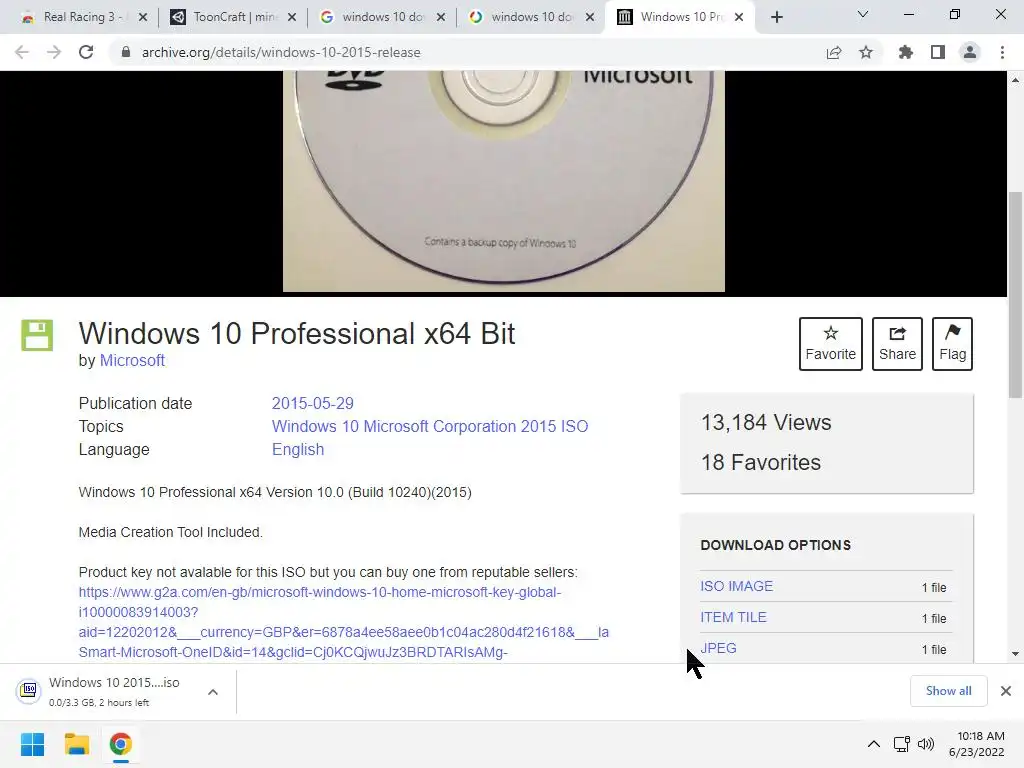The height and width of the screenshot is (768, 1024).
Task: Close the downloads bar
Action: point(1006,691)
